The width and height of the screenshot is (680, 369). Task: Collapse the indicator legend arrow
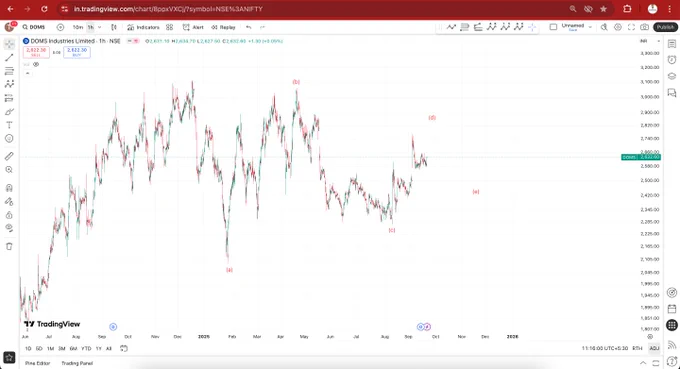coord(27,73)
